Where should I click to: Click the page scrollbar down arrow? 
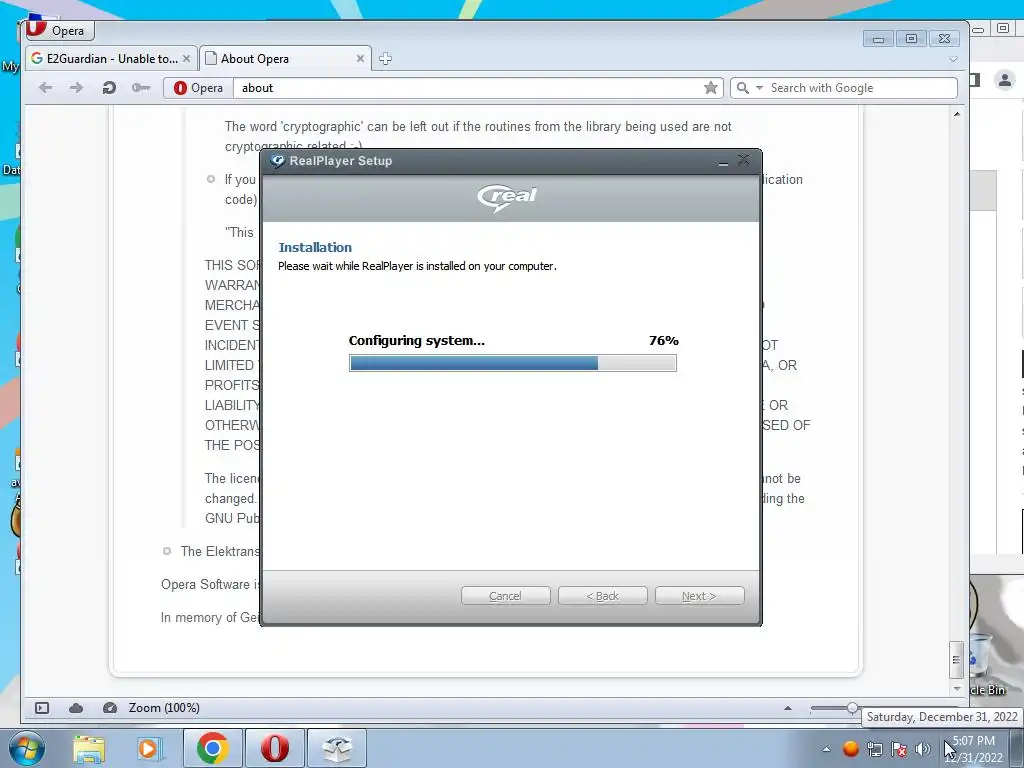(x=957, y=688)
